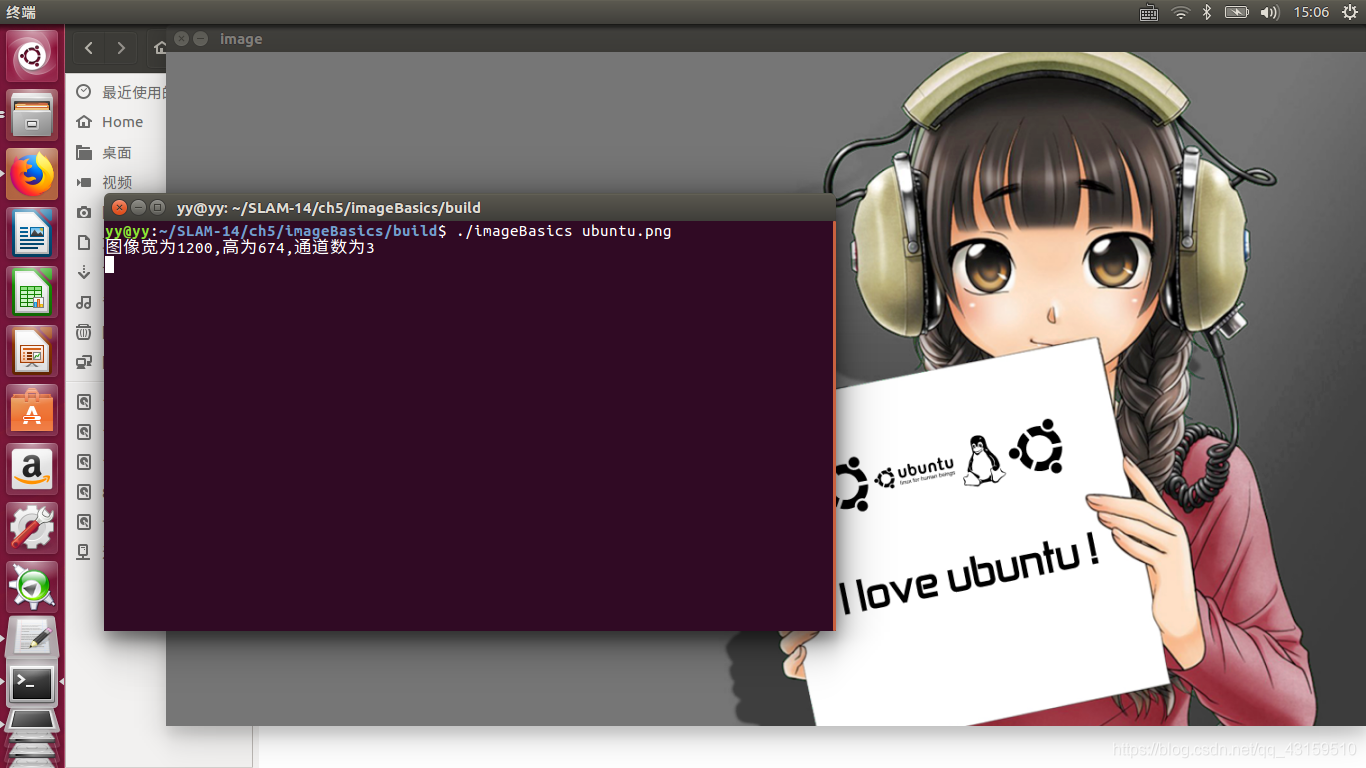Open the system gear session menu
The image size is (1366, 768).
tap(1350, 12)
